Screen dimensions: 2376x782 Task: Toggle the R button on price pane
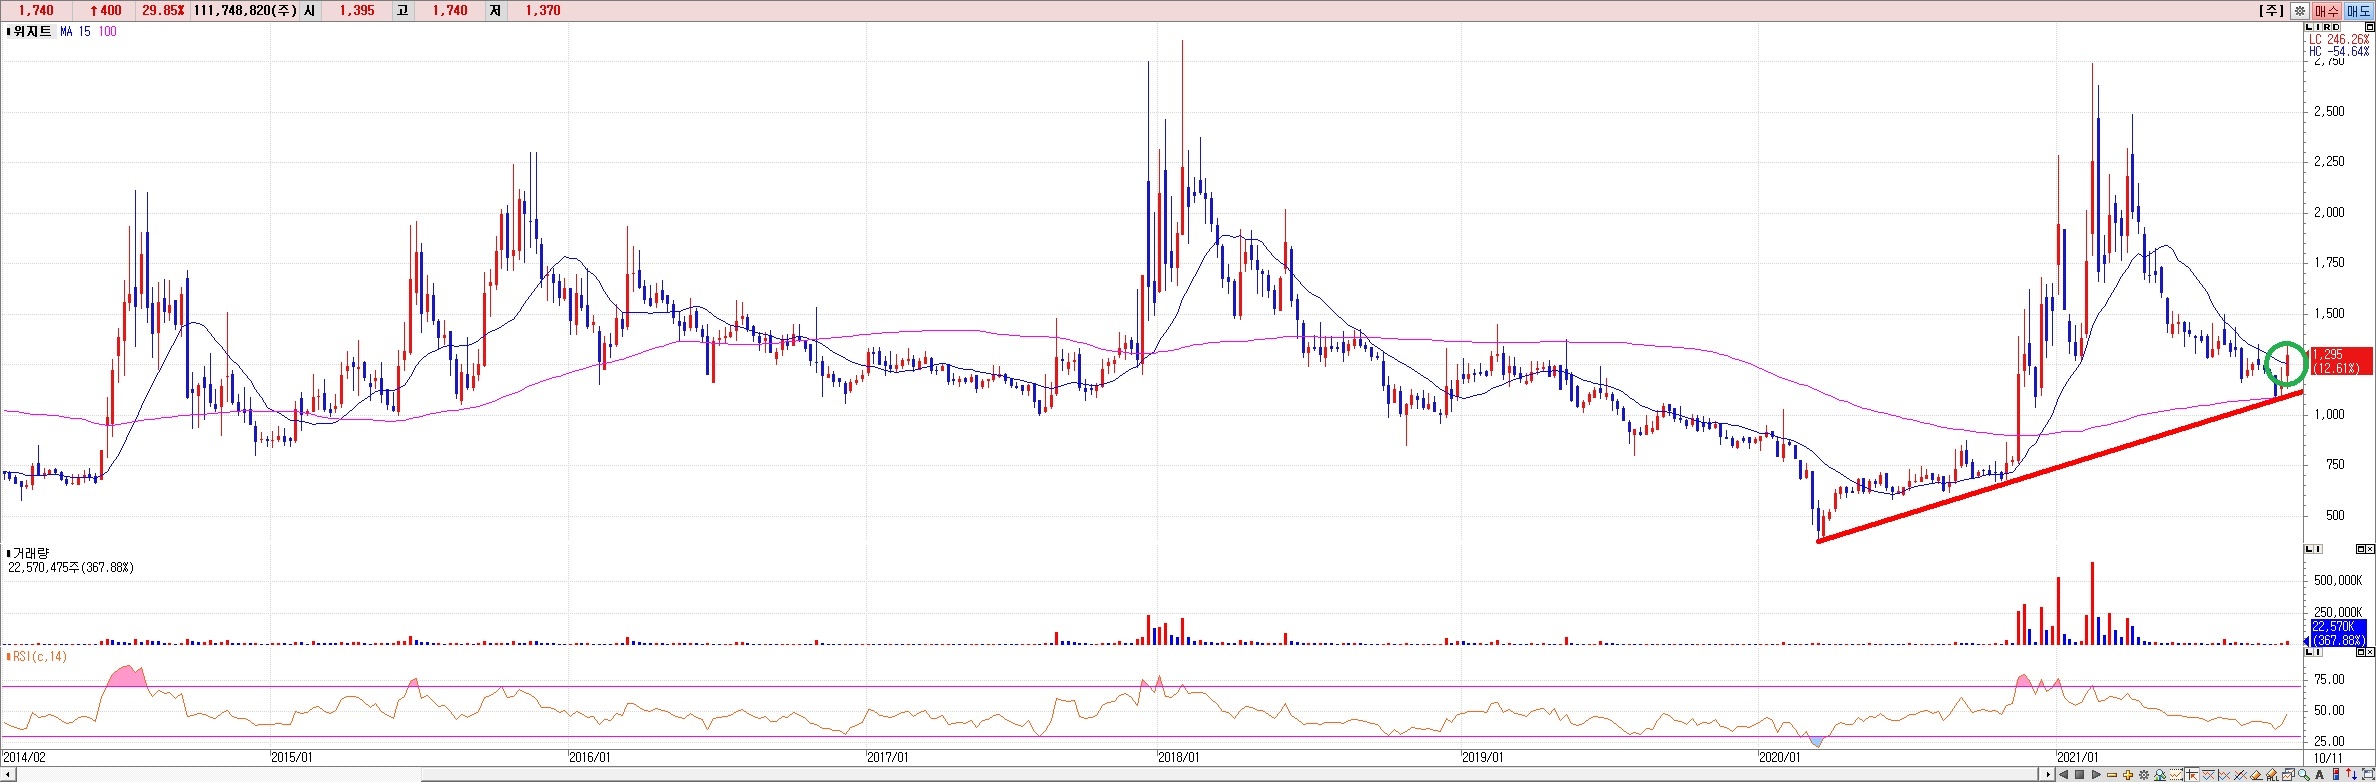tap(2327, 27)
